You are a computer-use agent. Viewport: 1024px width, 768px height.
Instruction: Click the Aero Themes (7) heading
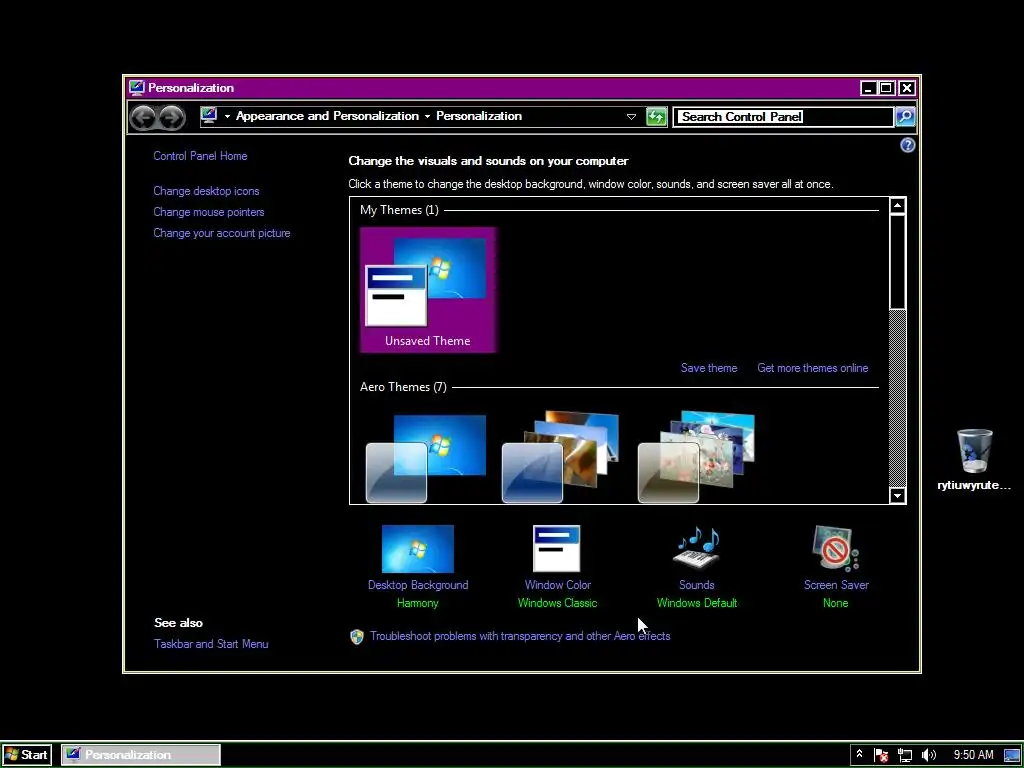403,387
